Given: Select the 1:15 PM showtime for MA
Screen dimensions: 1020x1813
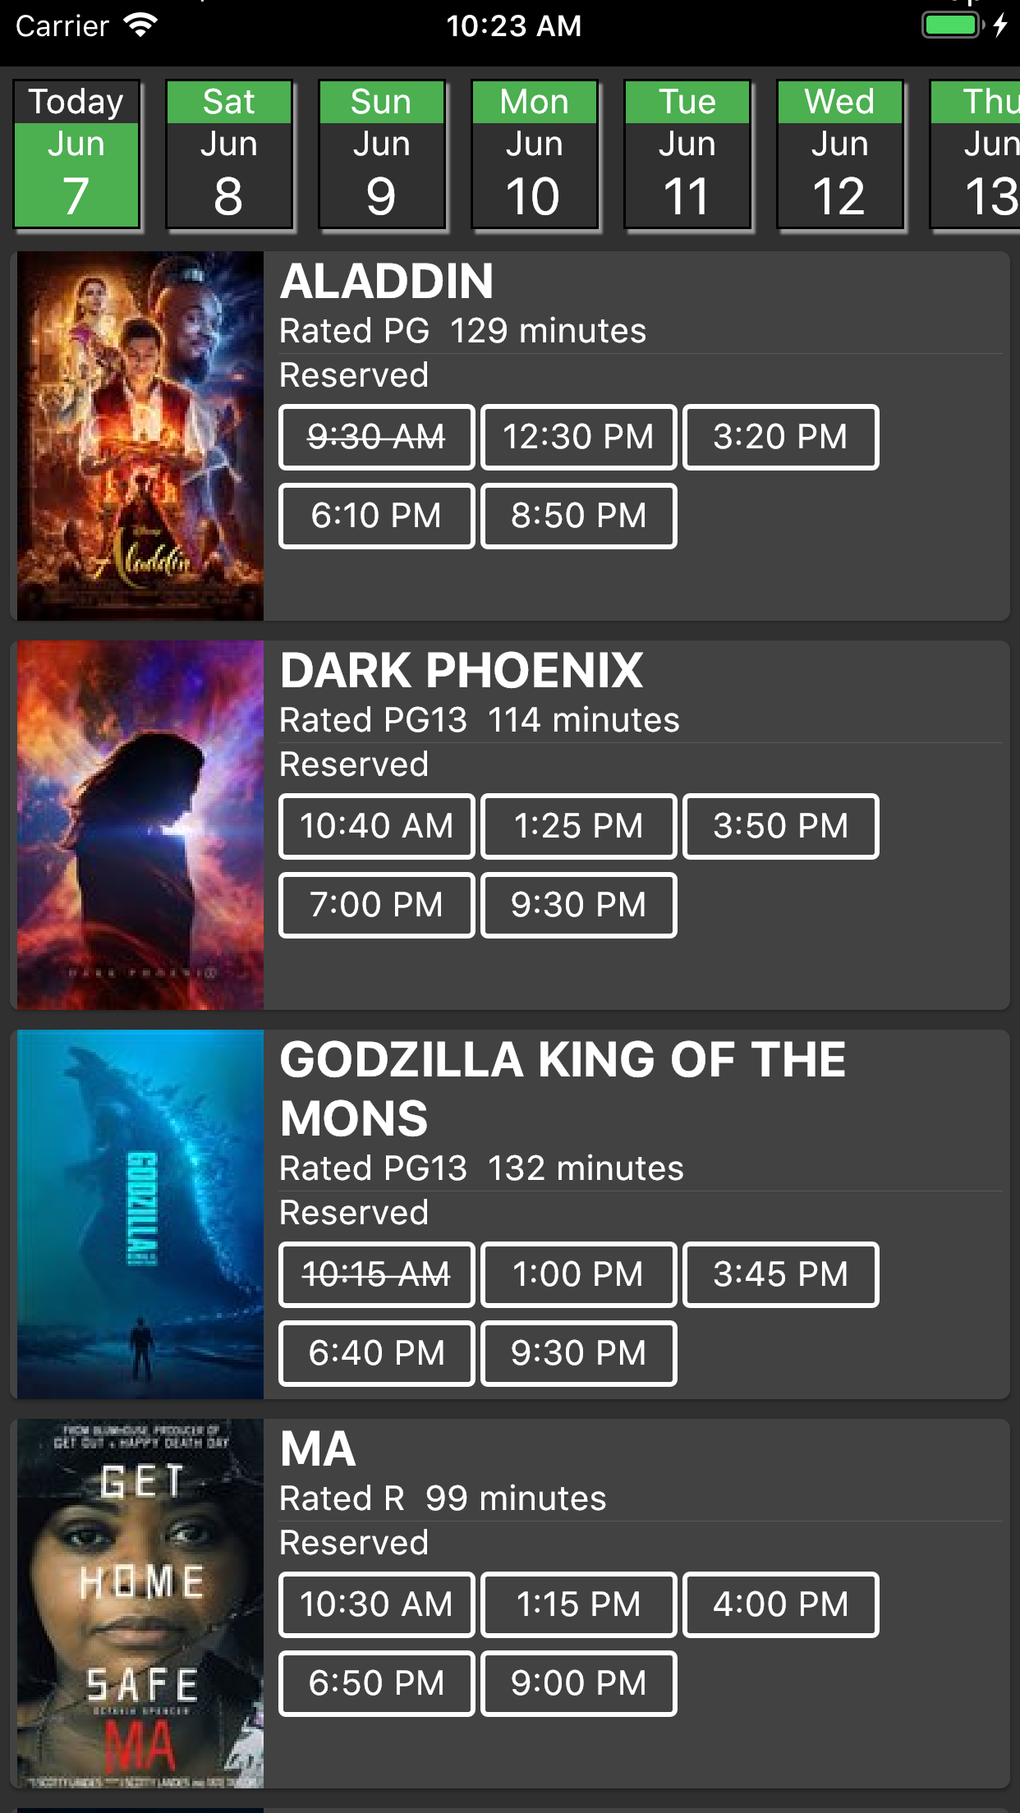Looking at the screenshot, I should point(578,1604).
